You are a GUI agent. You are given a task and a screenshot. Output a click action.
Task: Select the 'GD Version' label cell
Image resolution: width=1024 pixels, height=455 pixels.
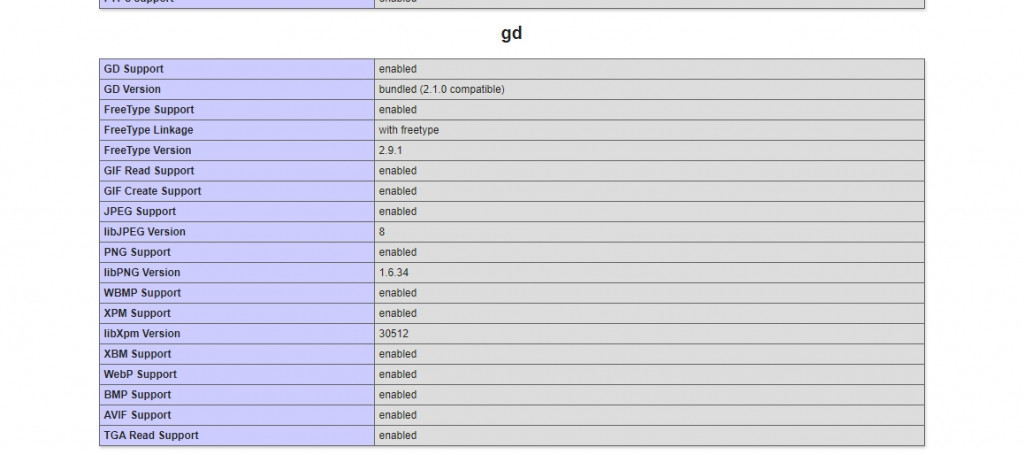tap(237, 89)
